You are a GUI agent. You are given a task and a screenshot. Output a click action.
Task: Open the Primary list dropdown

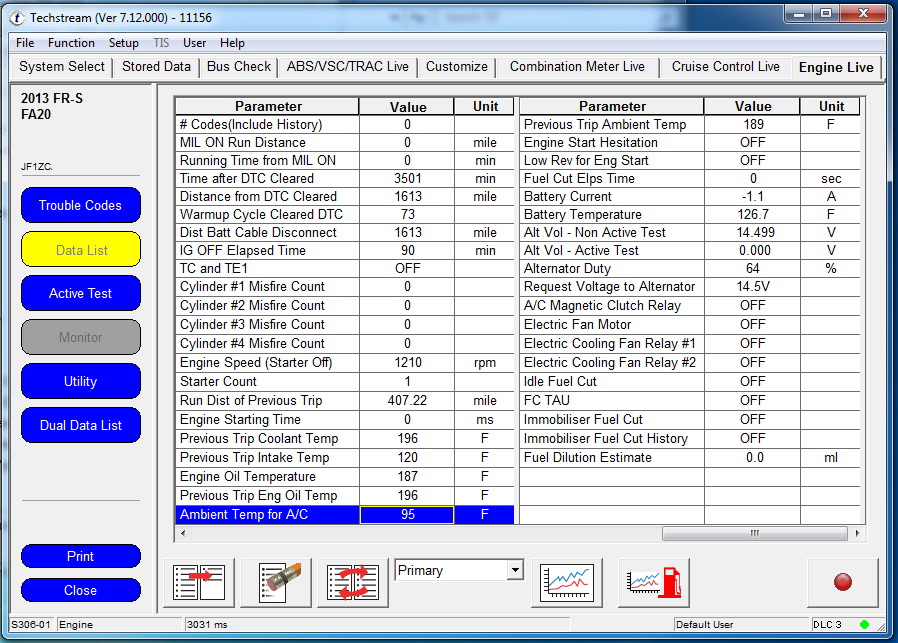[515, 570]
